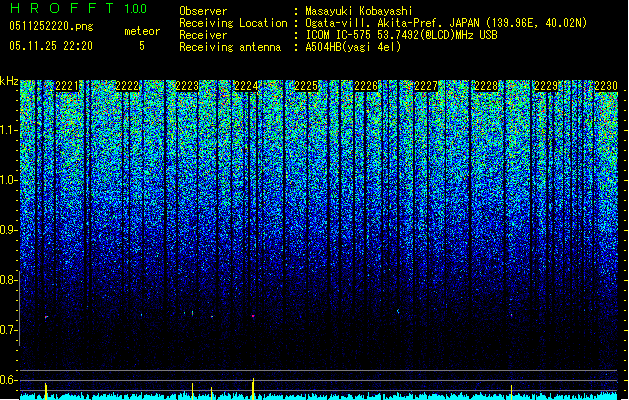Click the yellow 'meteor' label
This screenshot has height=400, width=629.
pyautogui.click(x=142, y=31)
